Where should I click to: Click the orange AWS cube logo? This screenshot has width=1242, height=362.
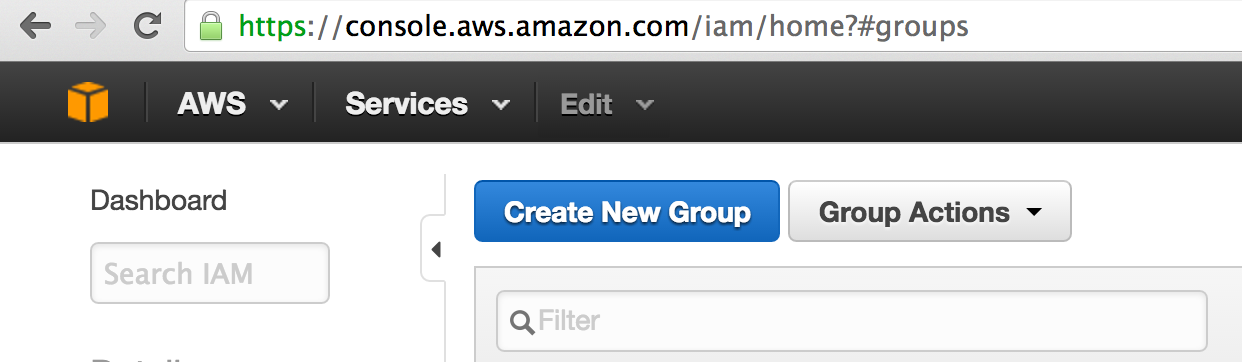(88, 103)
